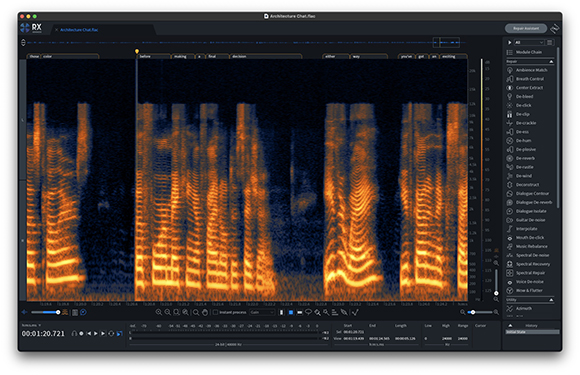Screen dimensions: 580x375
Task: Open the De-hum module
Action: tap(523, 141)
